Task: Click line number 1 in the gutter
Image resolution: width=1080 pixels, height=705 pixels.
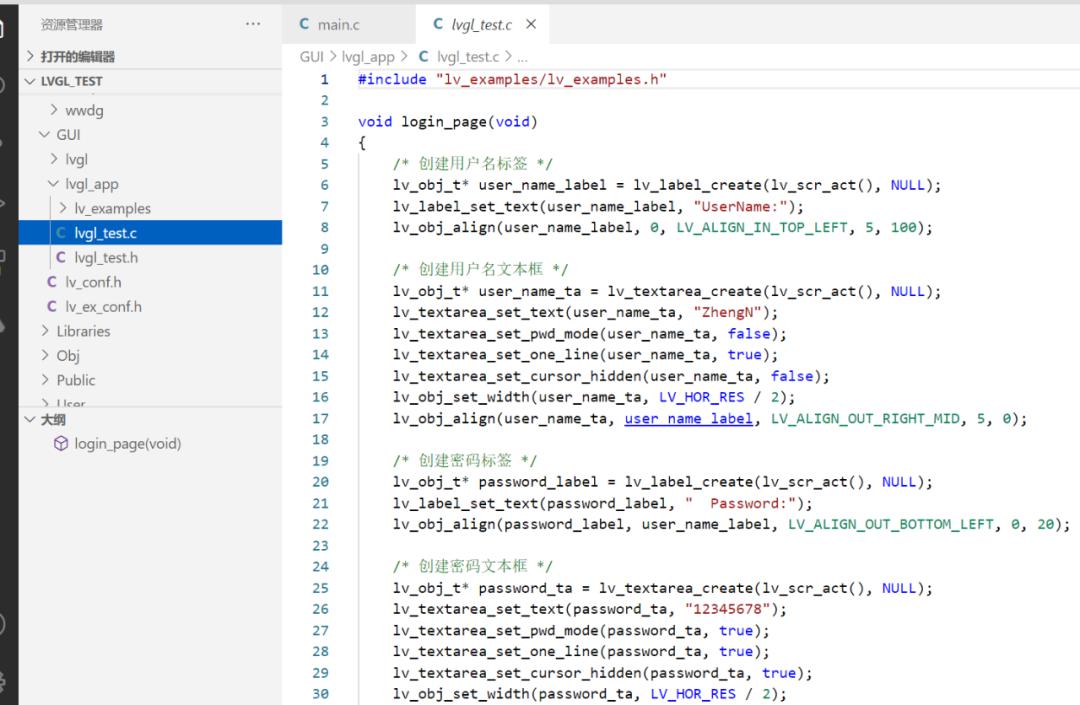Action: click(x=324, y=79)
